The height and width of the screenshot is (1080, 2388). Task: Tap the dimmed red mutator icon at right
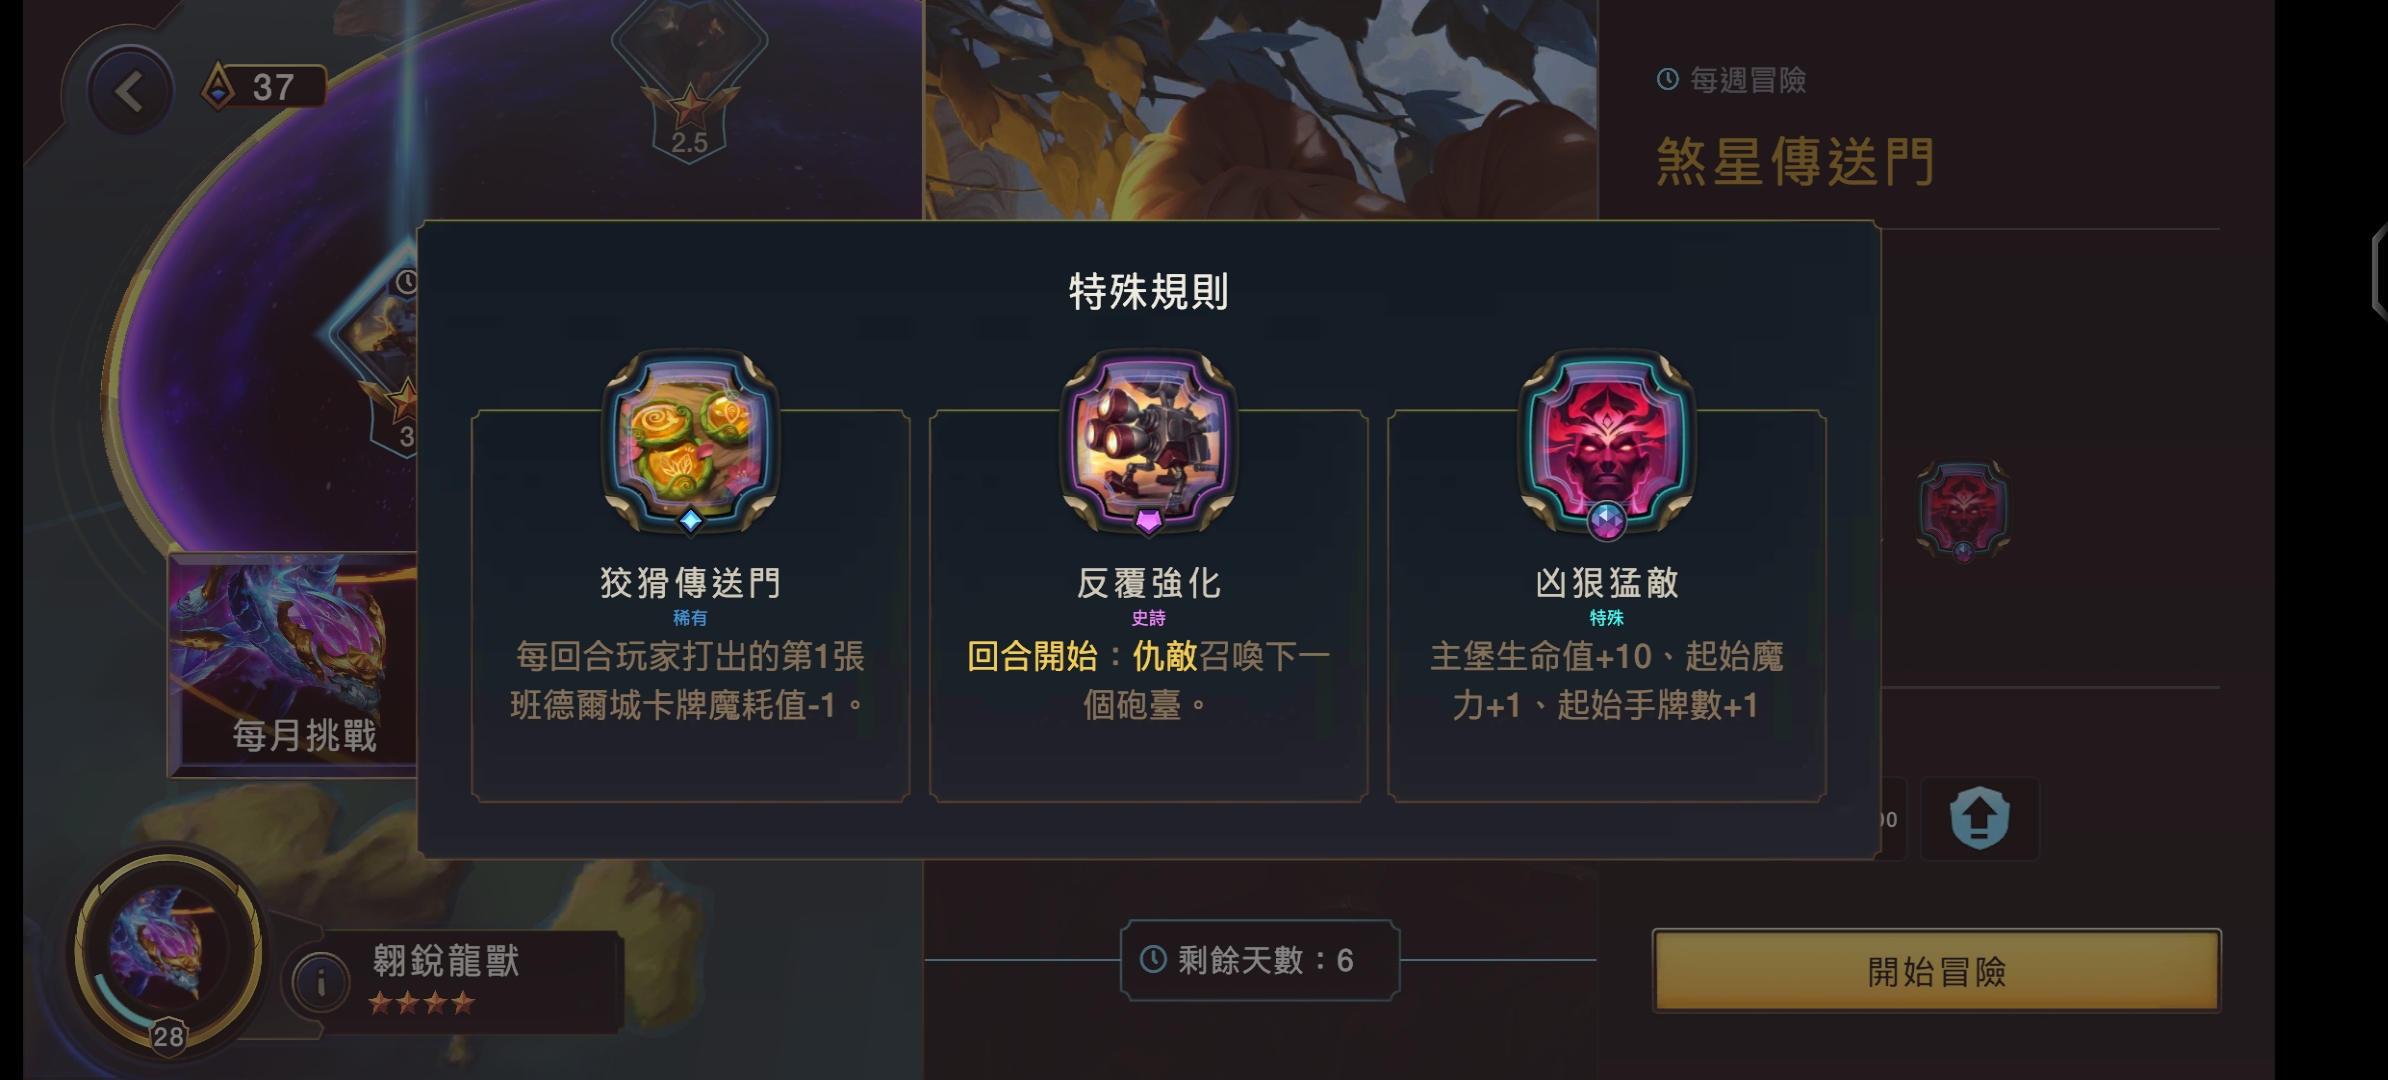click(1962, 511)
